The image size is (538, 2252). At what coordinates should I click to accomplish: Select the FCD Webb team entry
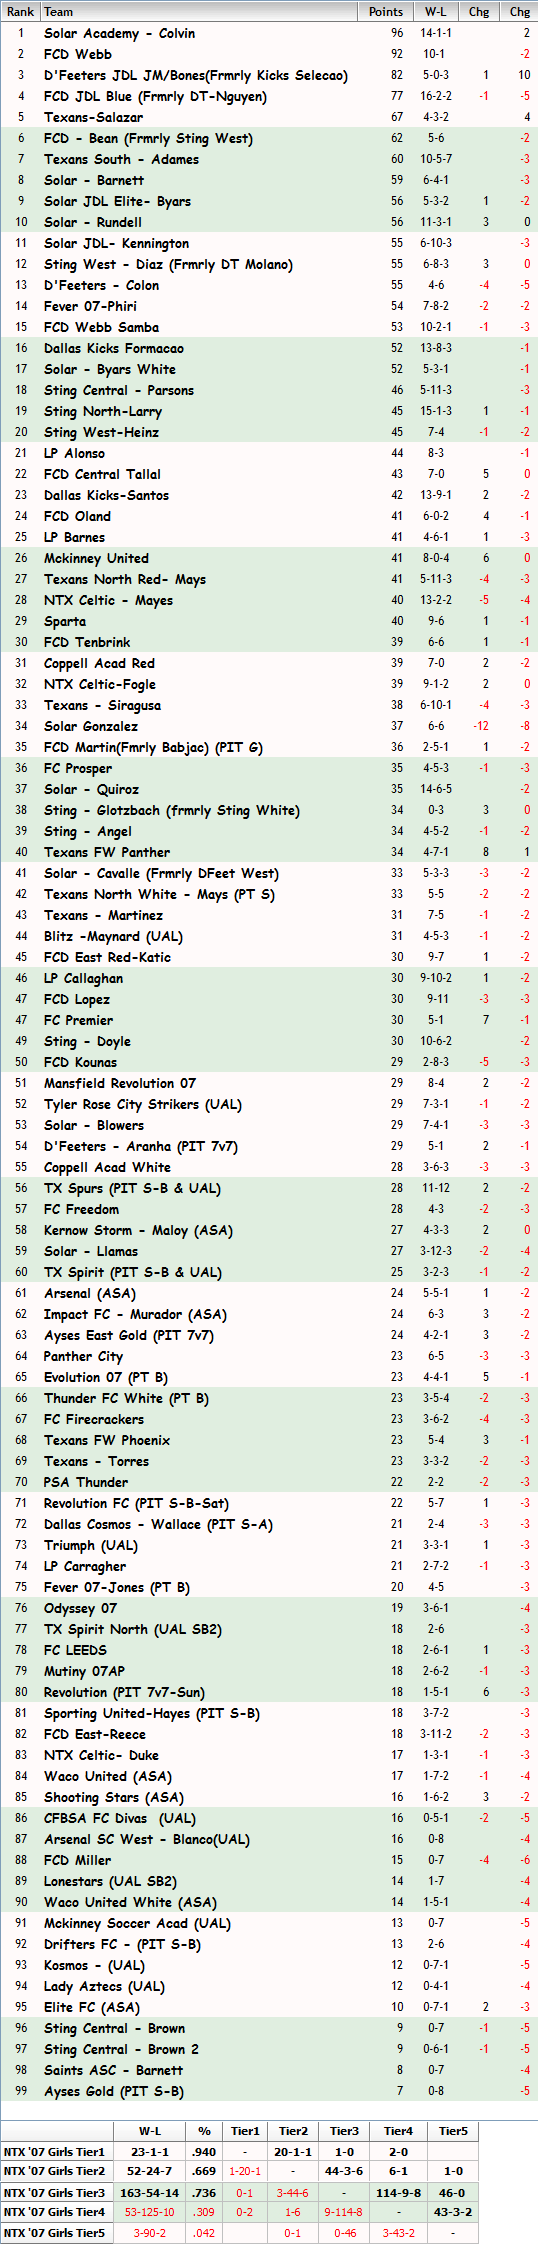coord(269,54)
